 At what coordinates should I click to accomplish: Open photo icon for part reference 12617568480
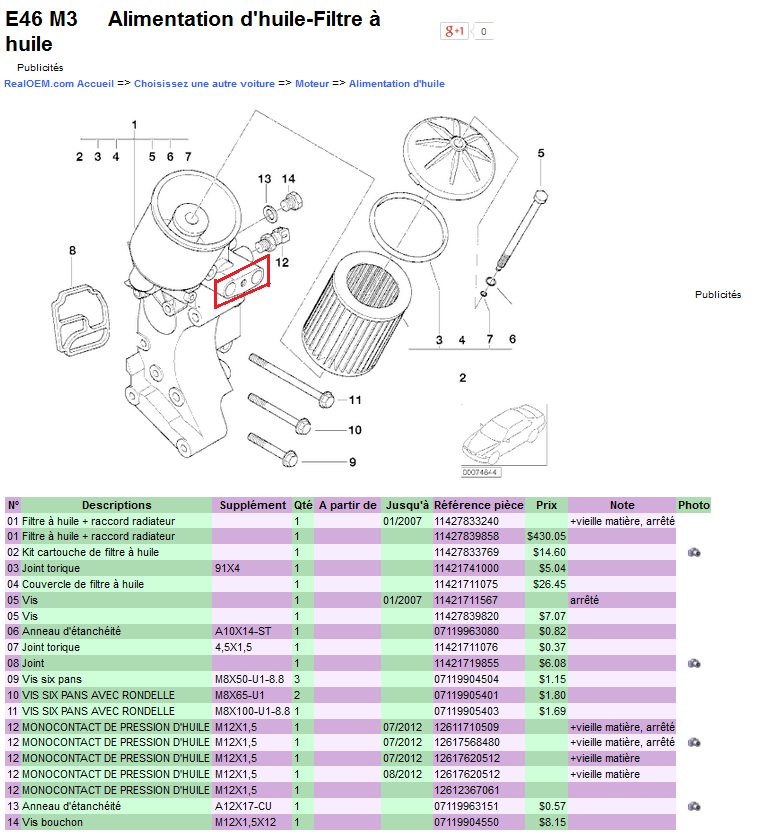[x=693, y=743]
